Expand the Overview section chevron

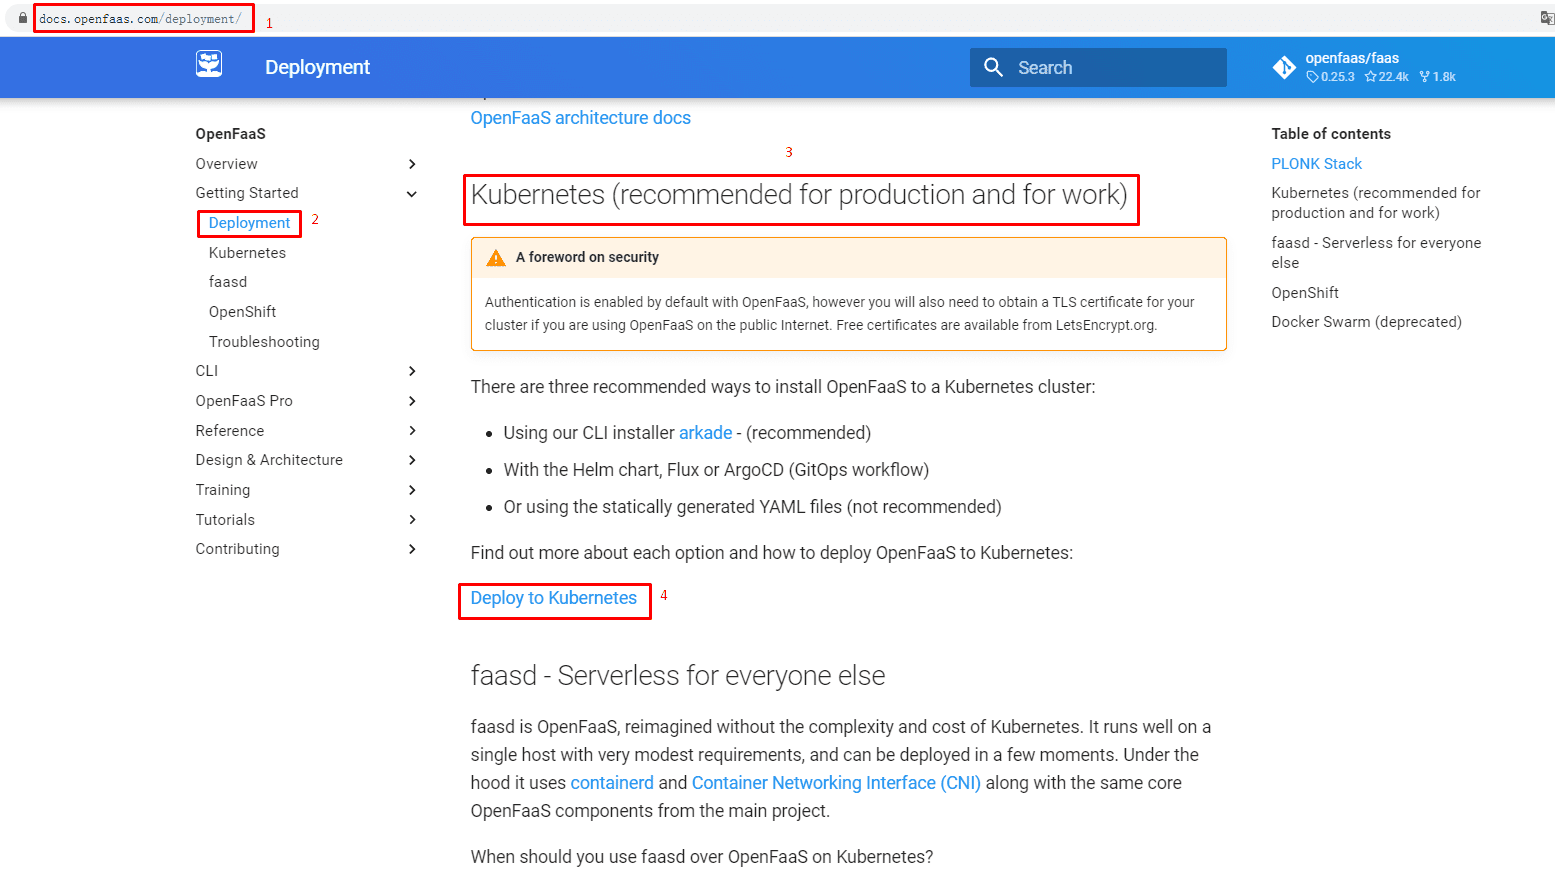pyautogui.click(x=412, y=164)
